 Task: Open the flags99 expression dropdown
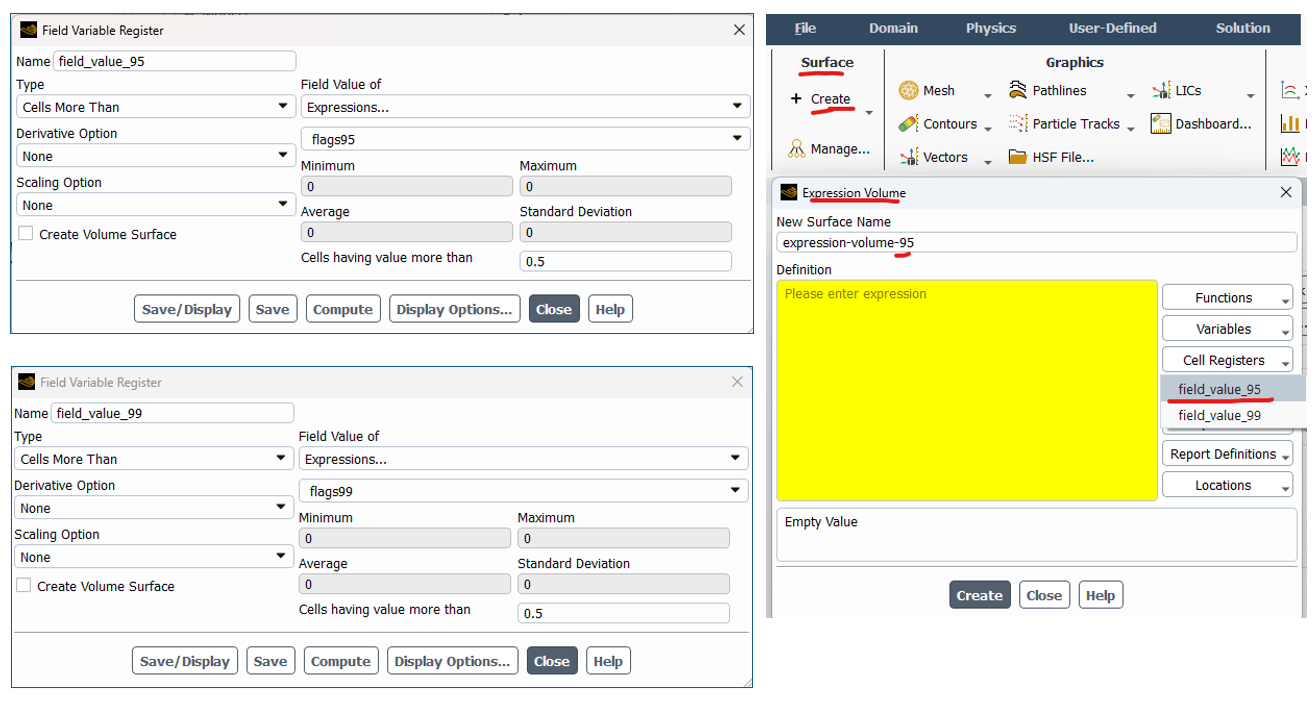[x=523, y=491]
